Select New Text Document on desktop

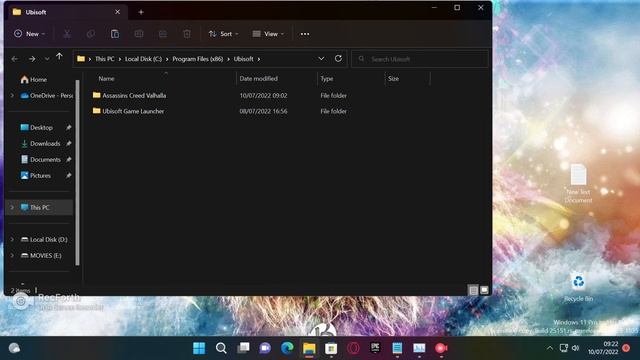(x=578, y=184)
